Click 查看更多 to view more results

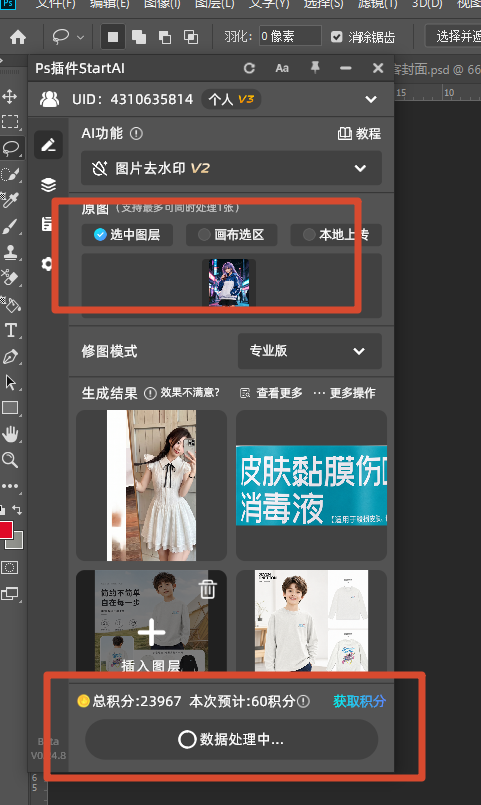[272, 393]
